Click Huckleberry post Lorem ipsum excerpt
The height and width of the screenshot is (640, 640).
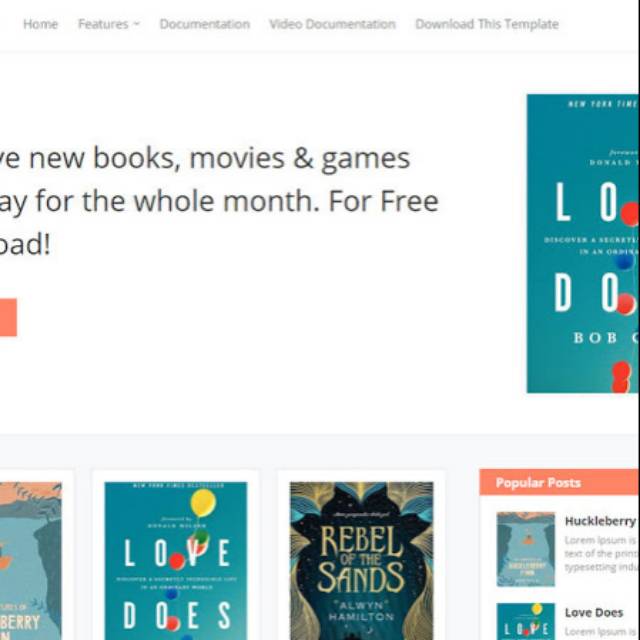pos(601,553)
